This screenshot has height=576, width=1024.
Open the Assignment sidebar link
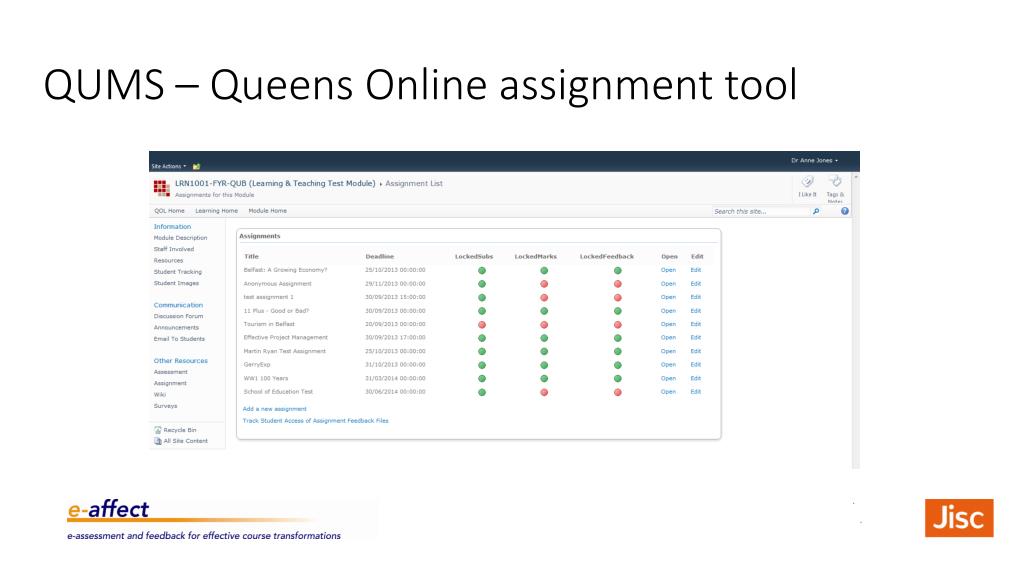tap(170, 383)
